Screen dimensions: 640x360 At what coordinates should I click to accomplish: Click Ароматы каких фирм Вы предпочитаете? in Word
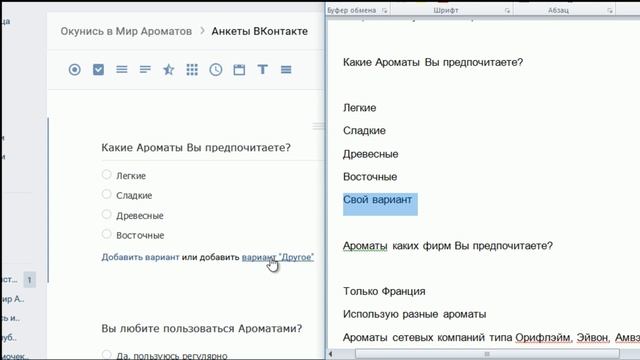(x=448, y=246)
